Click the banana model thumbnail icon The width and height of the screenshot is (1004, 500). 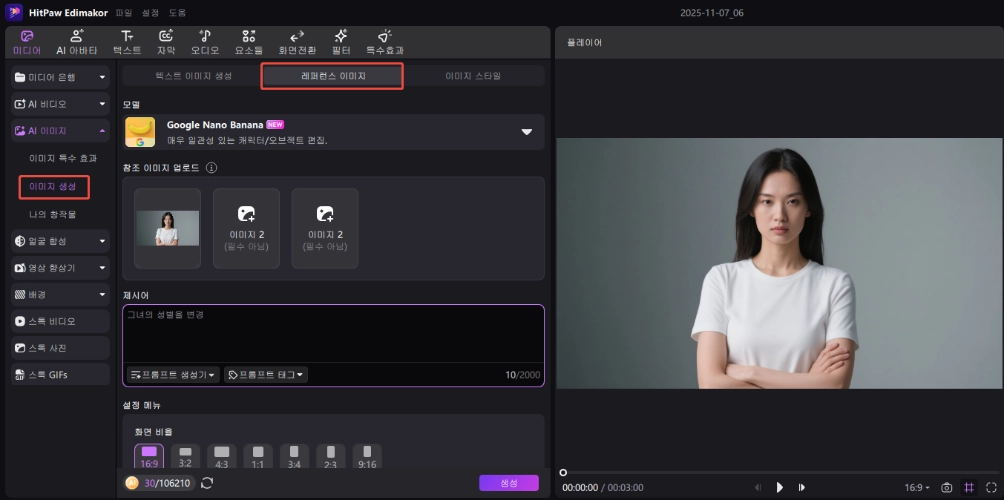[140, 132]
